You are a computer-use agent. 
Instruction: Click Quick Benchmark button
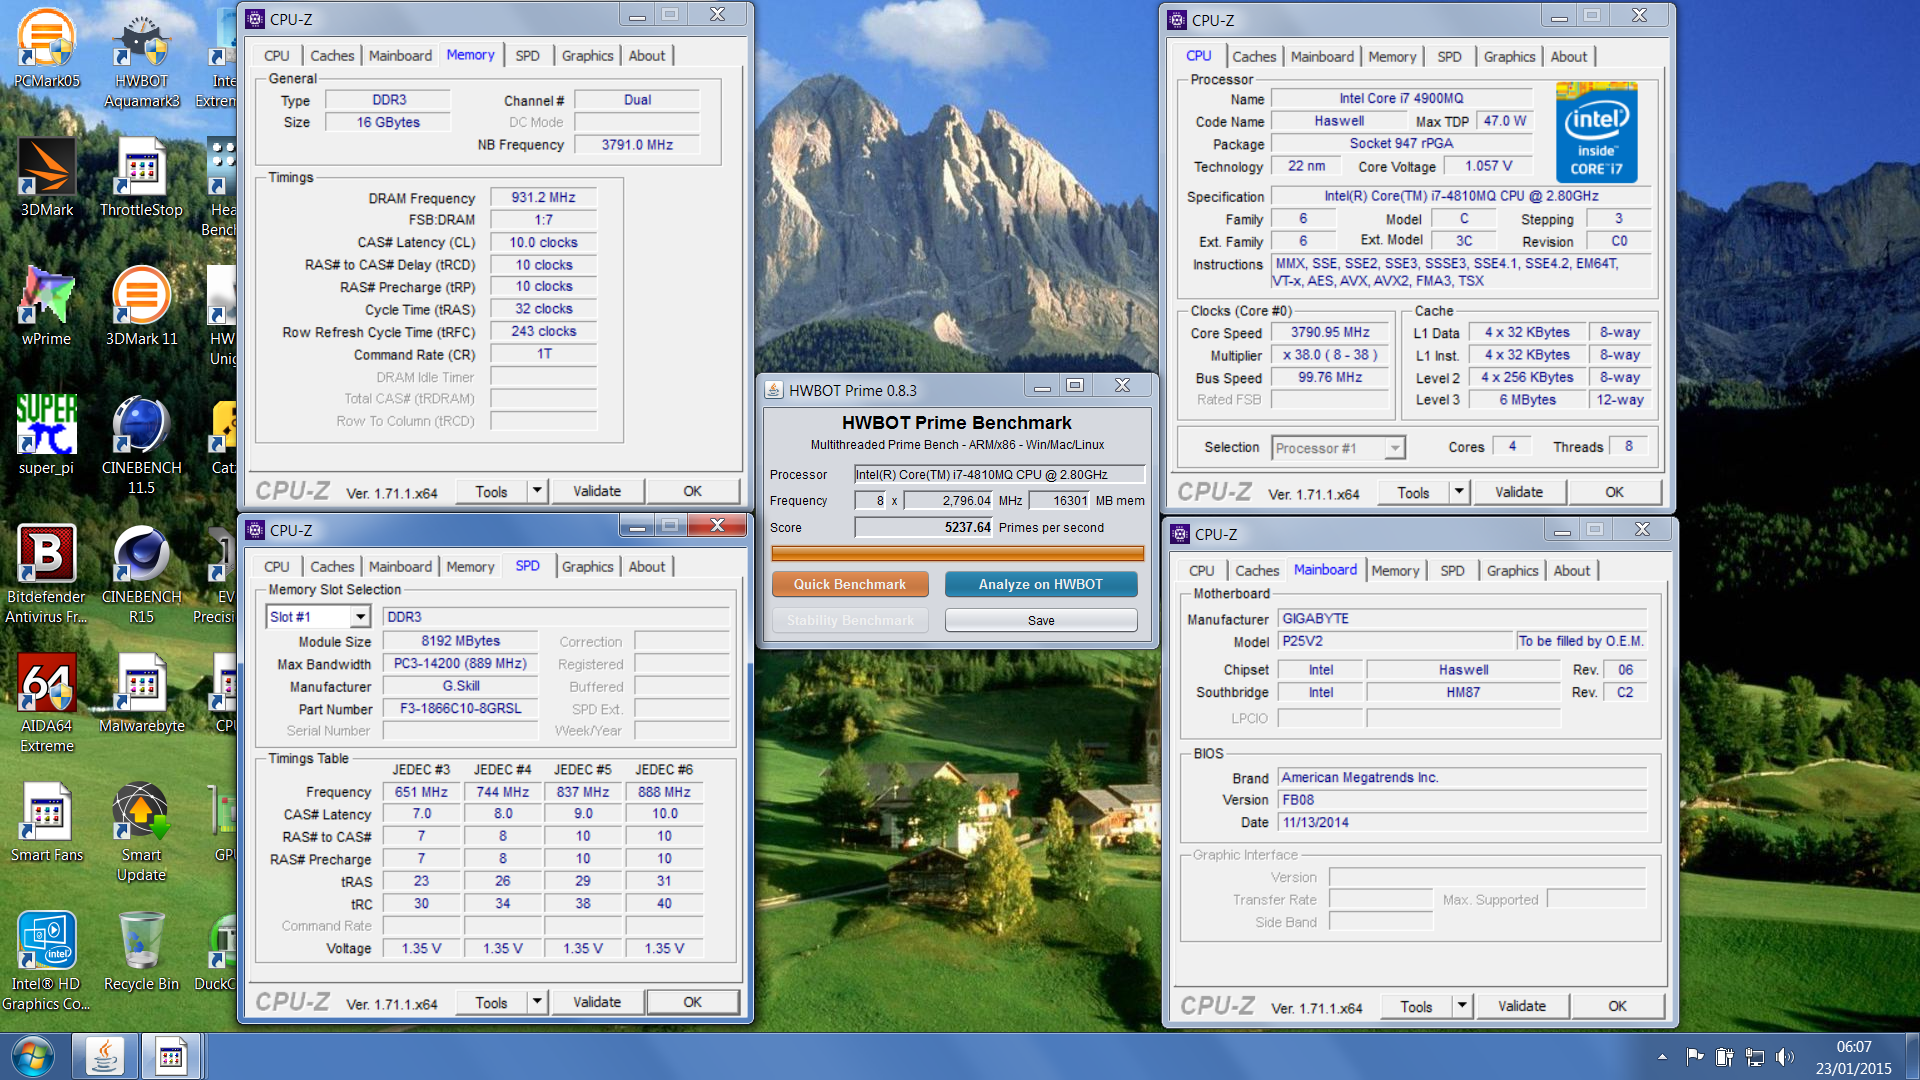[850, 584]
